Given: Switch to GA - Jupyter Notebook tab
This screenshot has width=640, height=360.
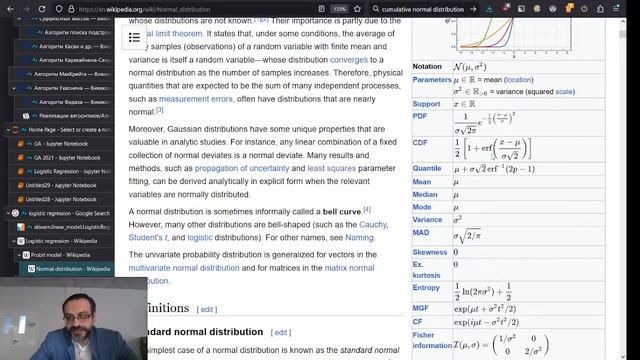Looking at the screenshot, I should tap(60, 144).
